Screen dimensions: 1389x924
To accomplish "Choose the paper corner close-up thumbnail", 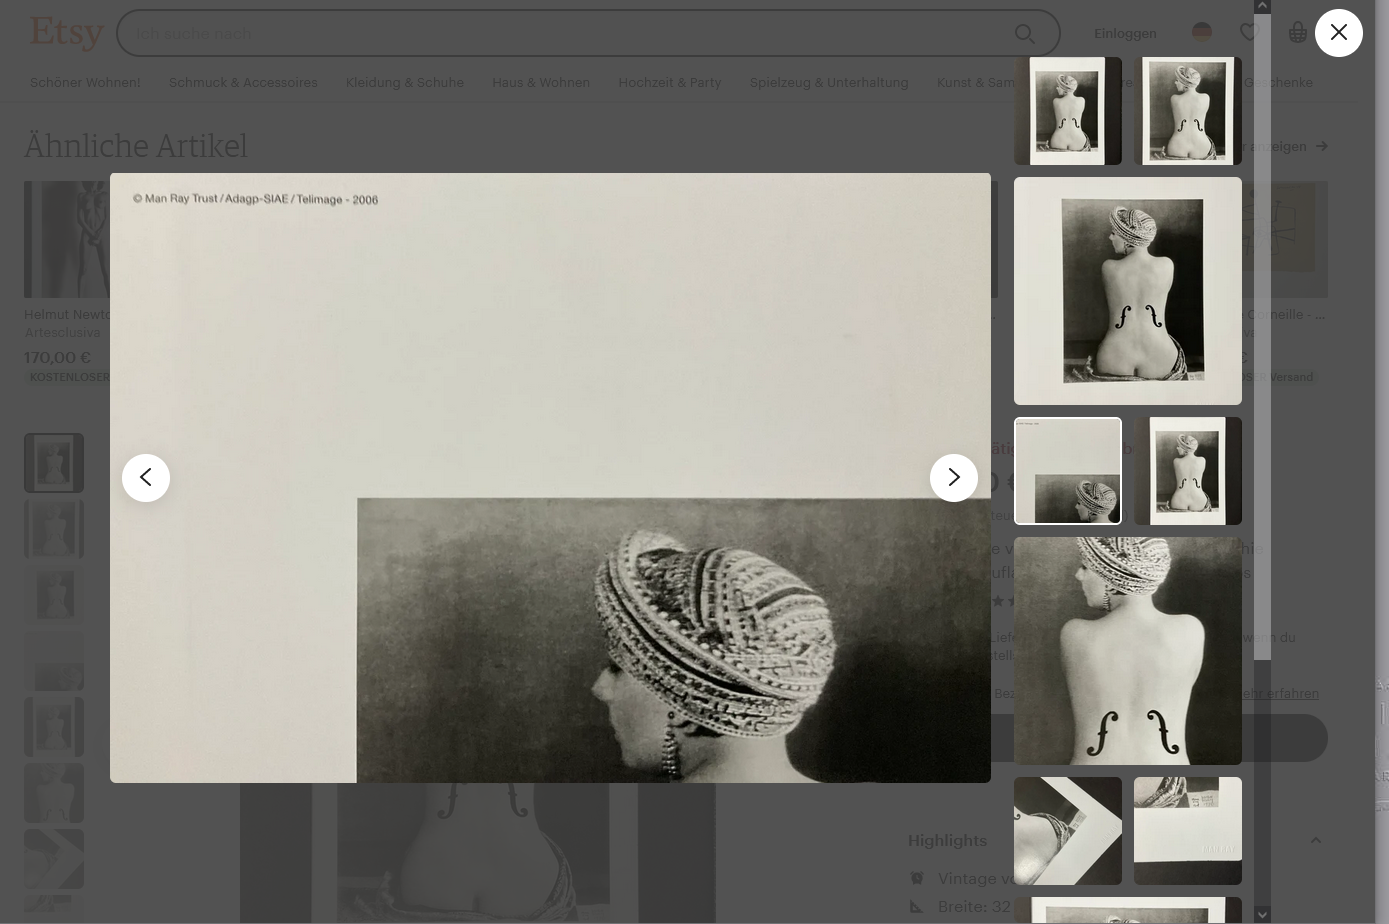I will pyautogui.click(x=1067, y=831).
